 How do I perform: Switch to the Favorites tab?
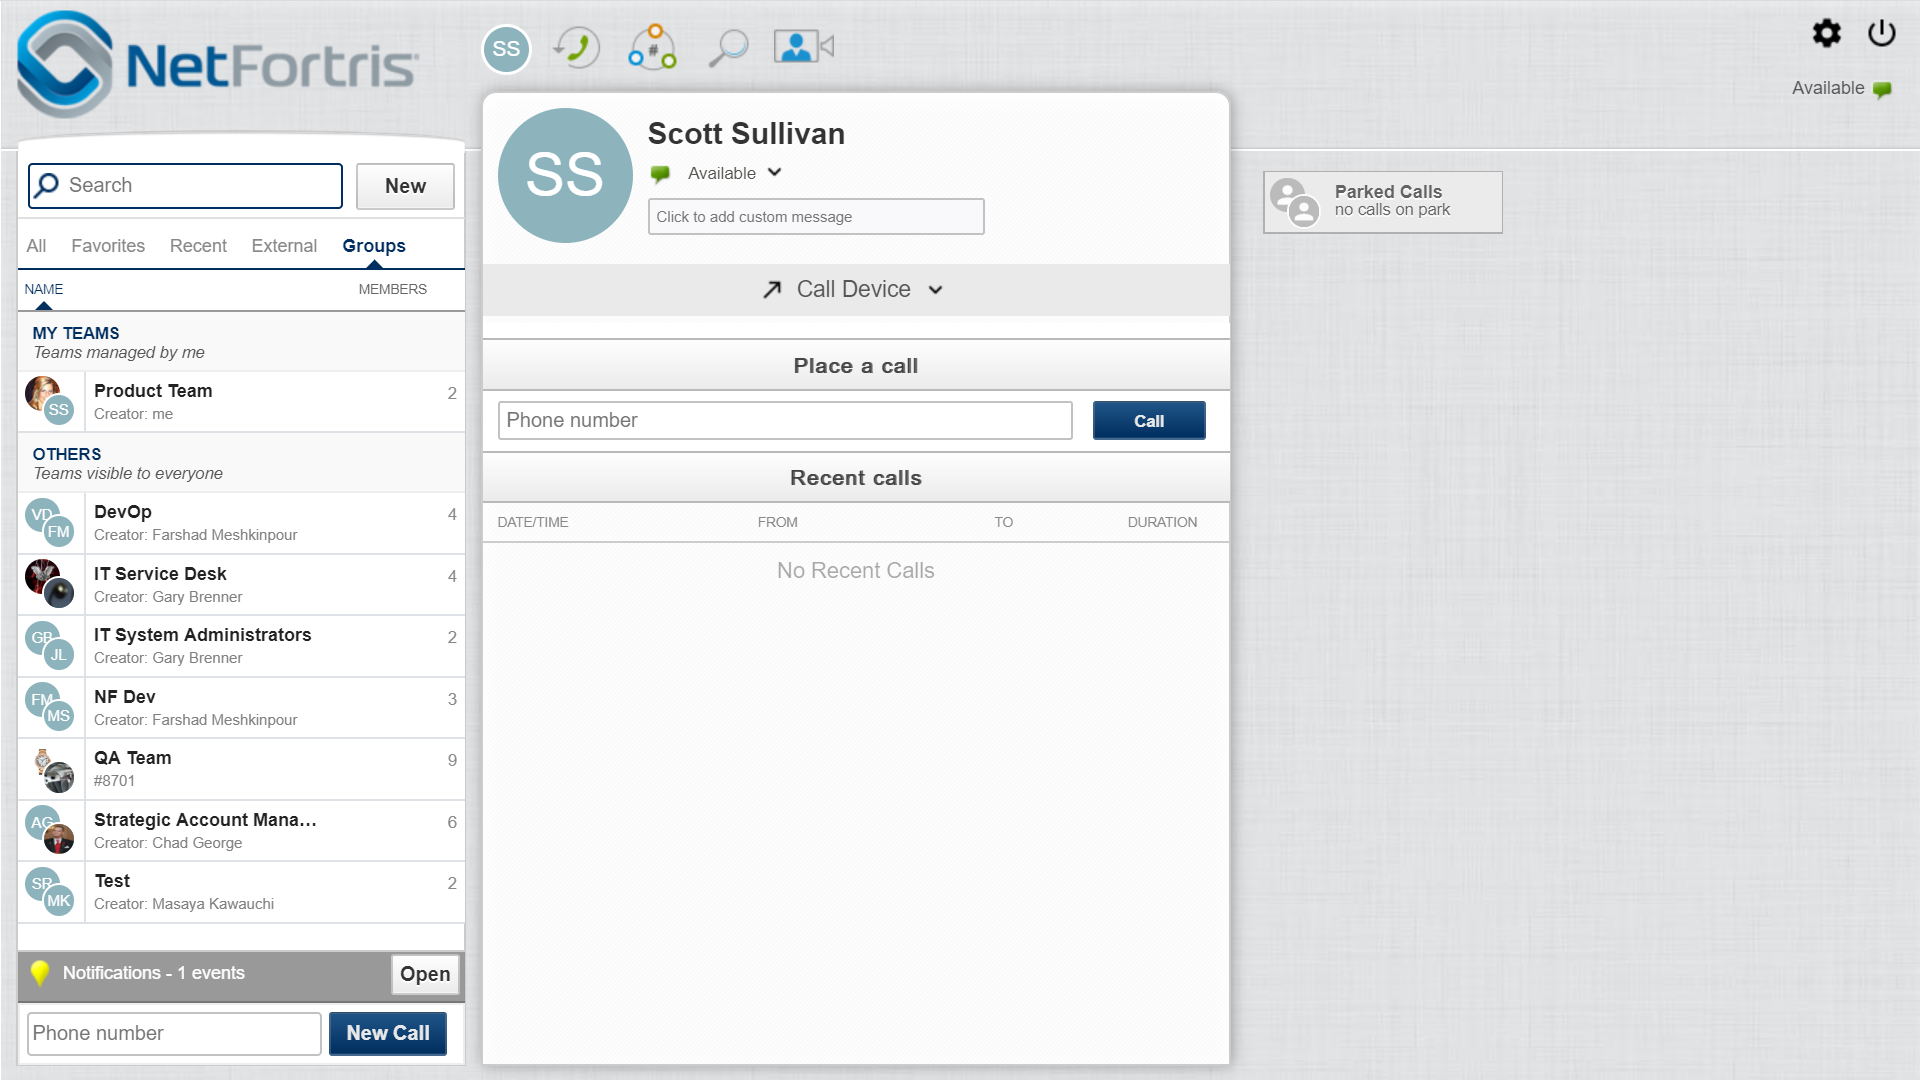(108, 246)
